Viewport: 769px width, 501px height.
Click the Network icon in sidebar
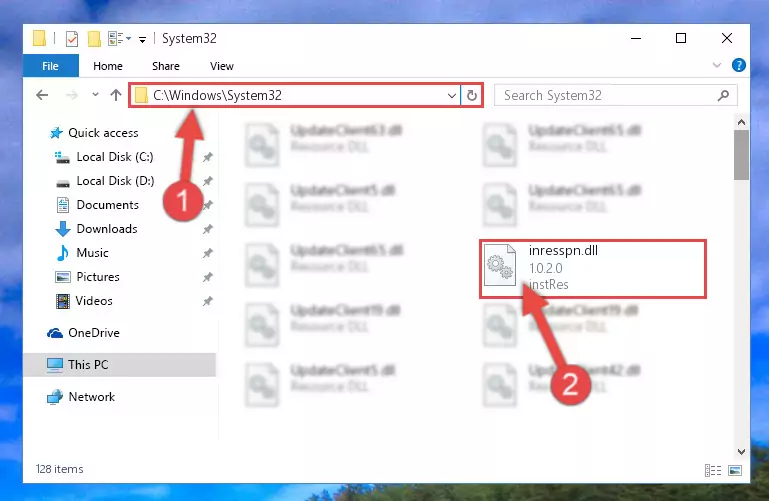pyautogui.click(x=55, y=397)
